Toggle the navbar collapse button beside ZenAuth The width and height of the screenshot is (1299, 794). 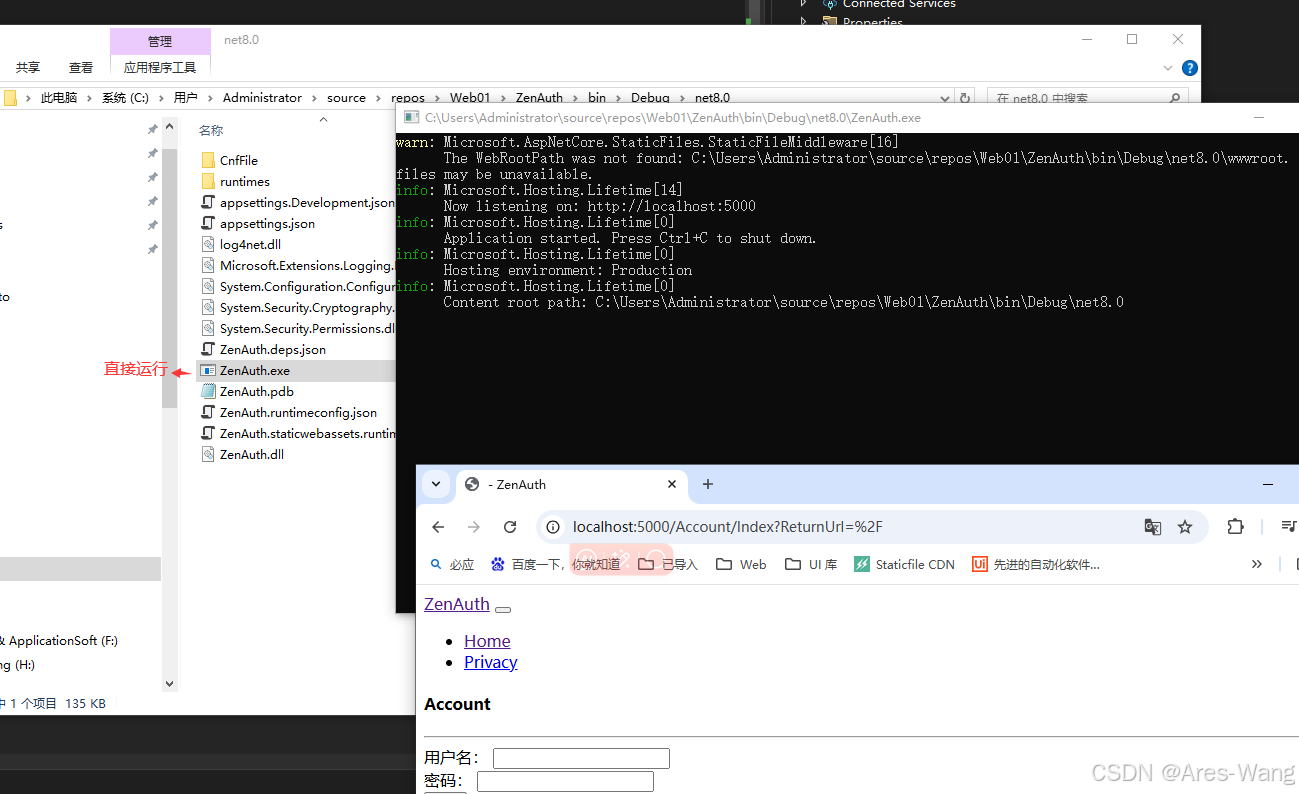(x=503, y=609)
